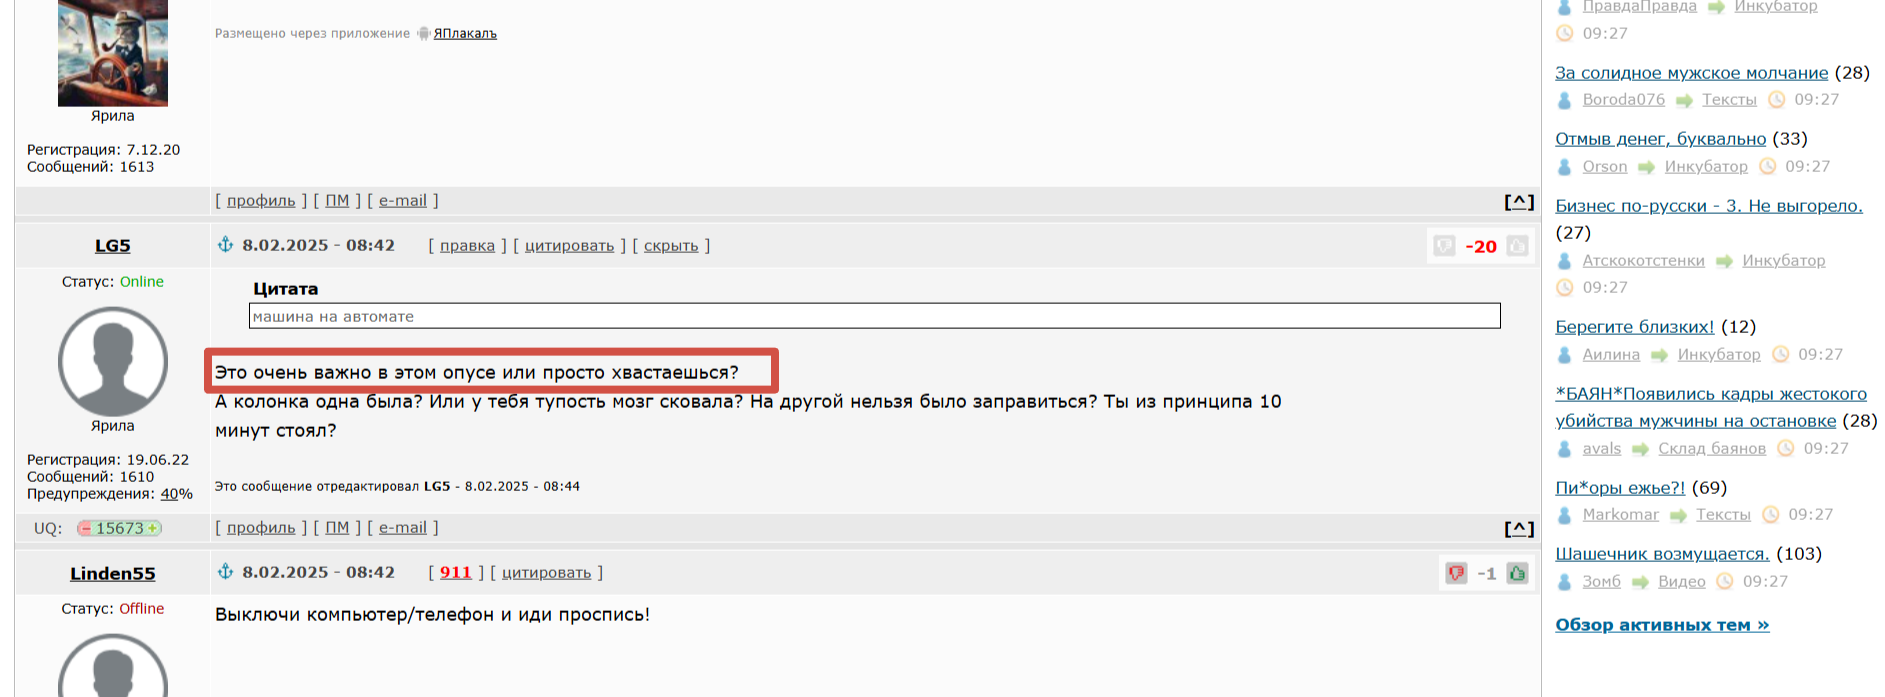
Task: Click thumbs-down icon on Linden55's post
Action: coord(1456,573)
